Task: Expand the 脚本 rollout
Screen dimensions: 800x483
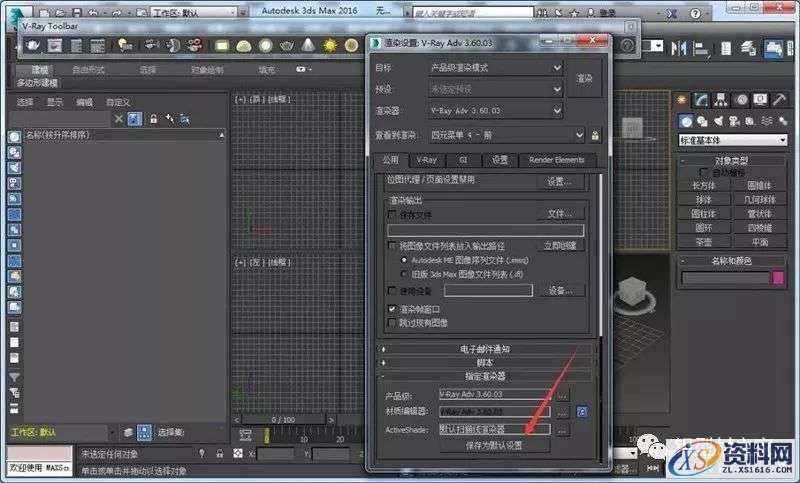Action: tap(486, 363)
